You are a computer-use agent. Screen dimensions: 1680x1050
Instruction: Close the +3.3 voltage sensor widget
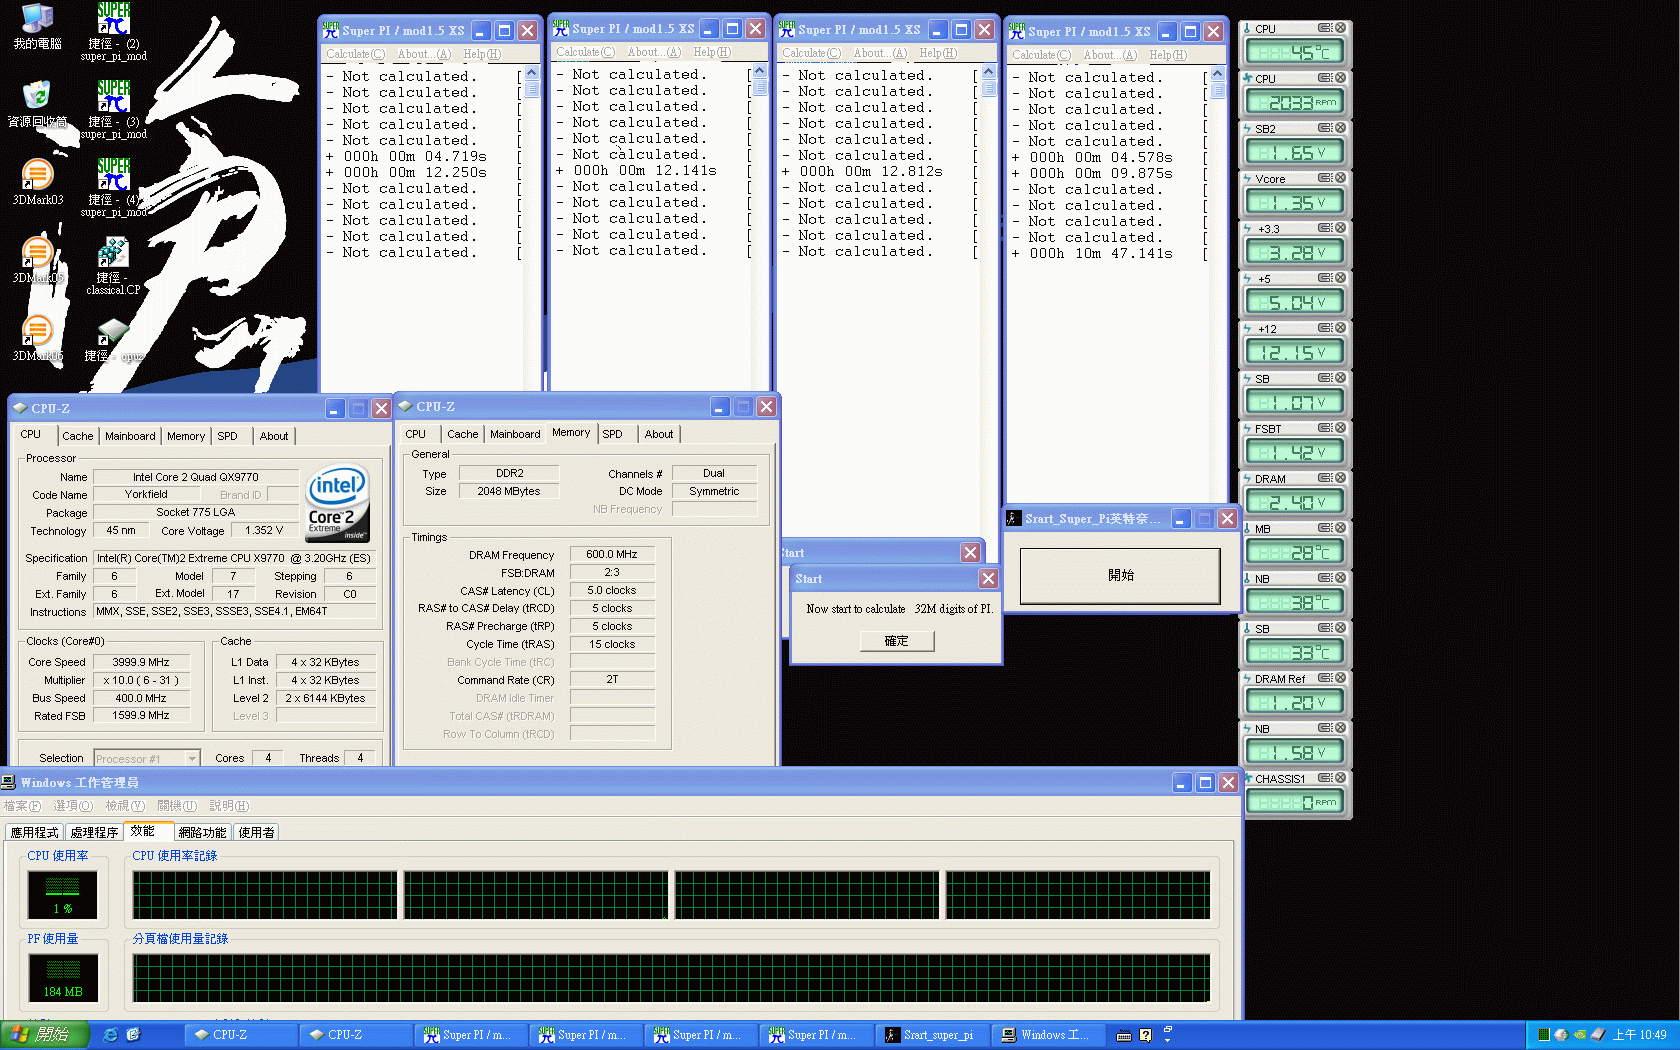pyautogui.click(x=1340, y=228)
